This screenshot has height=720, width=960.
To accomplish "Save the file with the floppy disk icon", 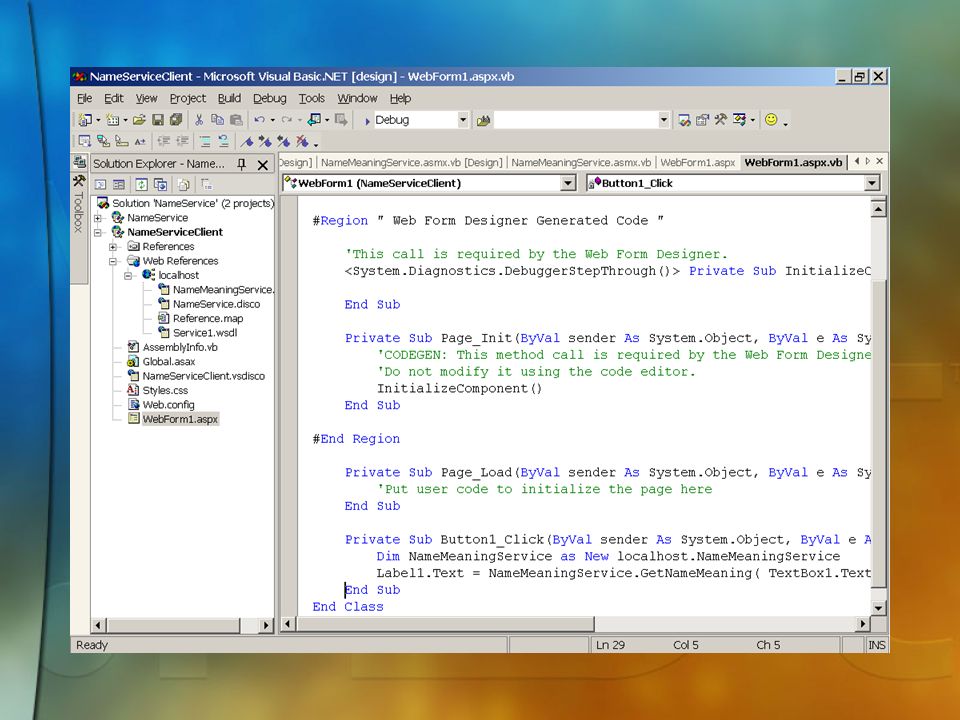I will pos(157,120).
